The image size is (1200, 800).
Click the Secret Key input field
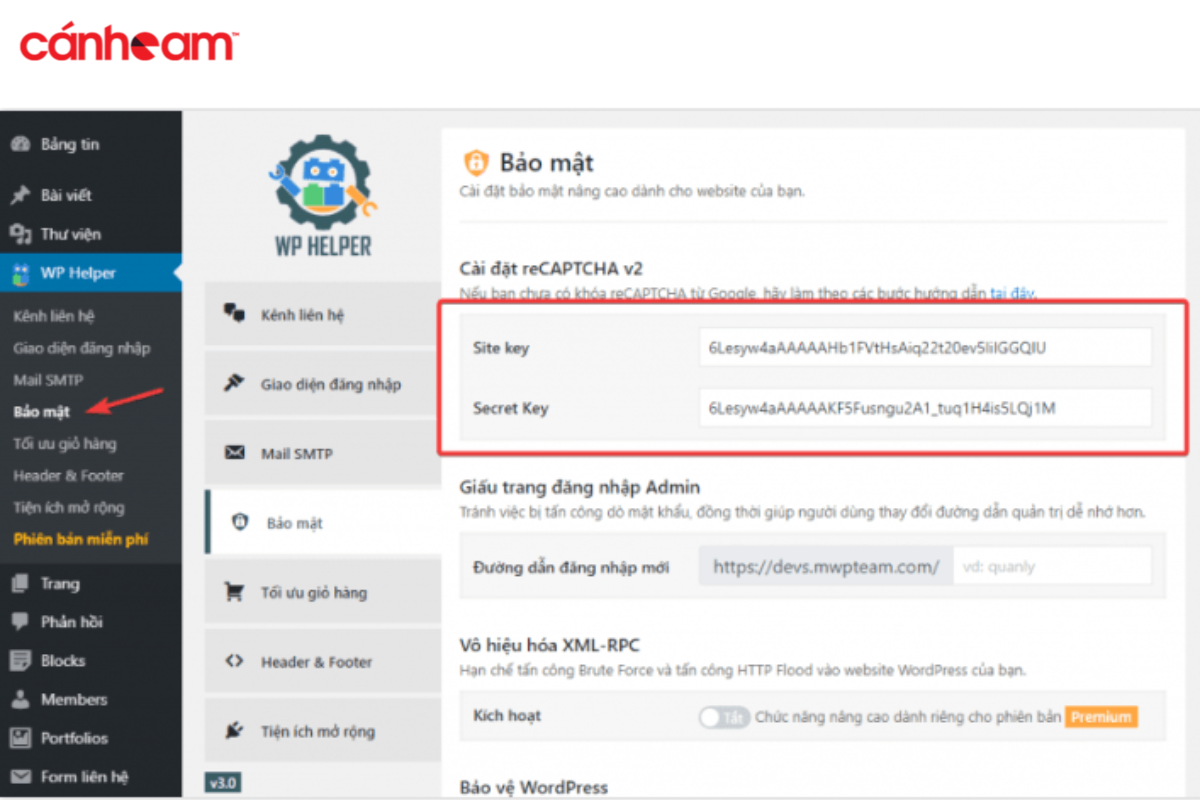[925, 408]
